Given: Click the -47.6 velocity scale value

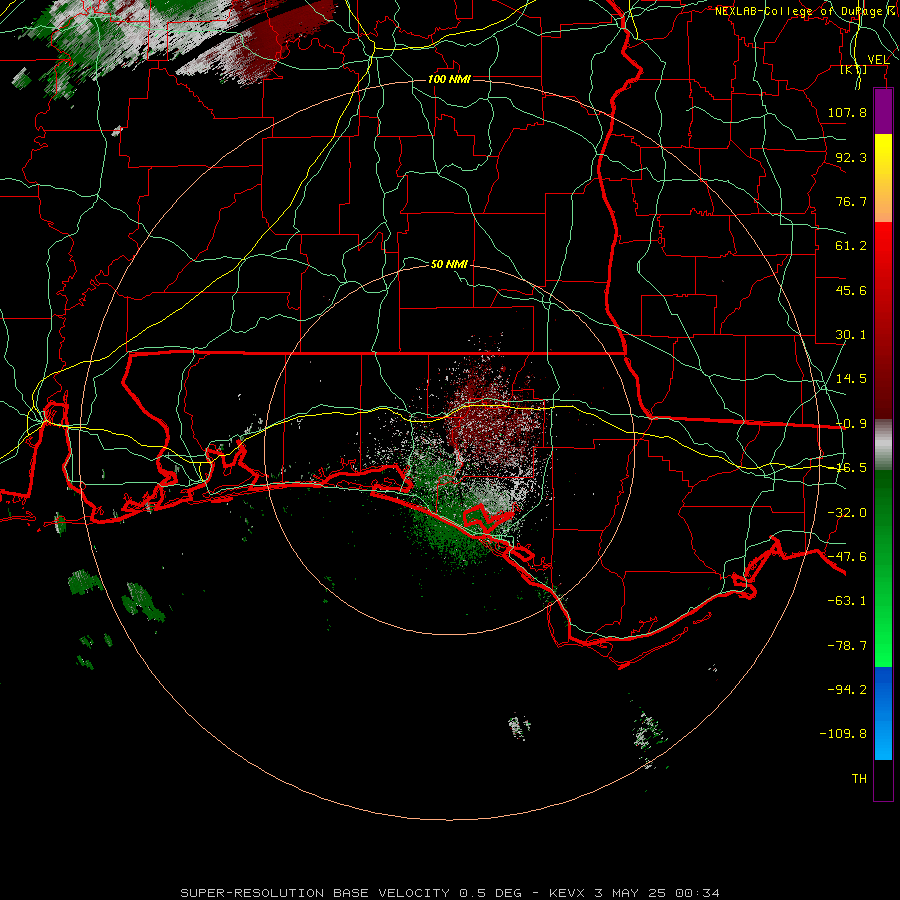Looking at the screenshot, I should click(x=847, y=557).
